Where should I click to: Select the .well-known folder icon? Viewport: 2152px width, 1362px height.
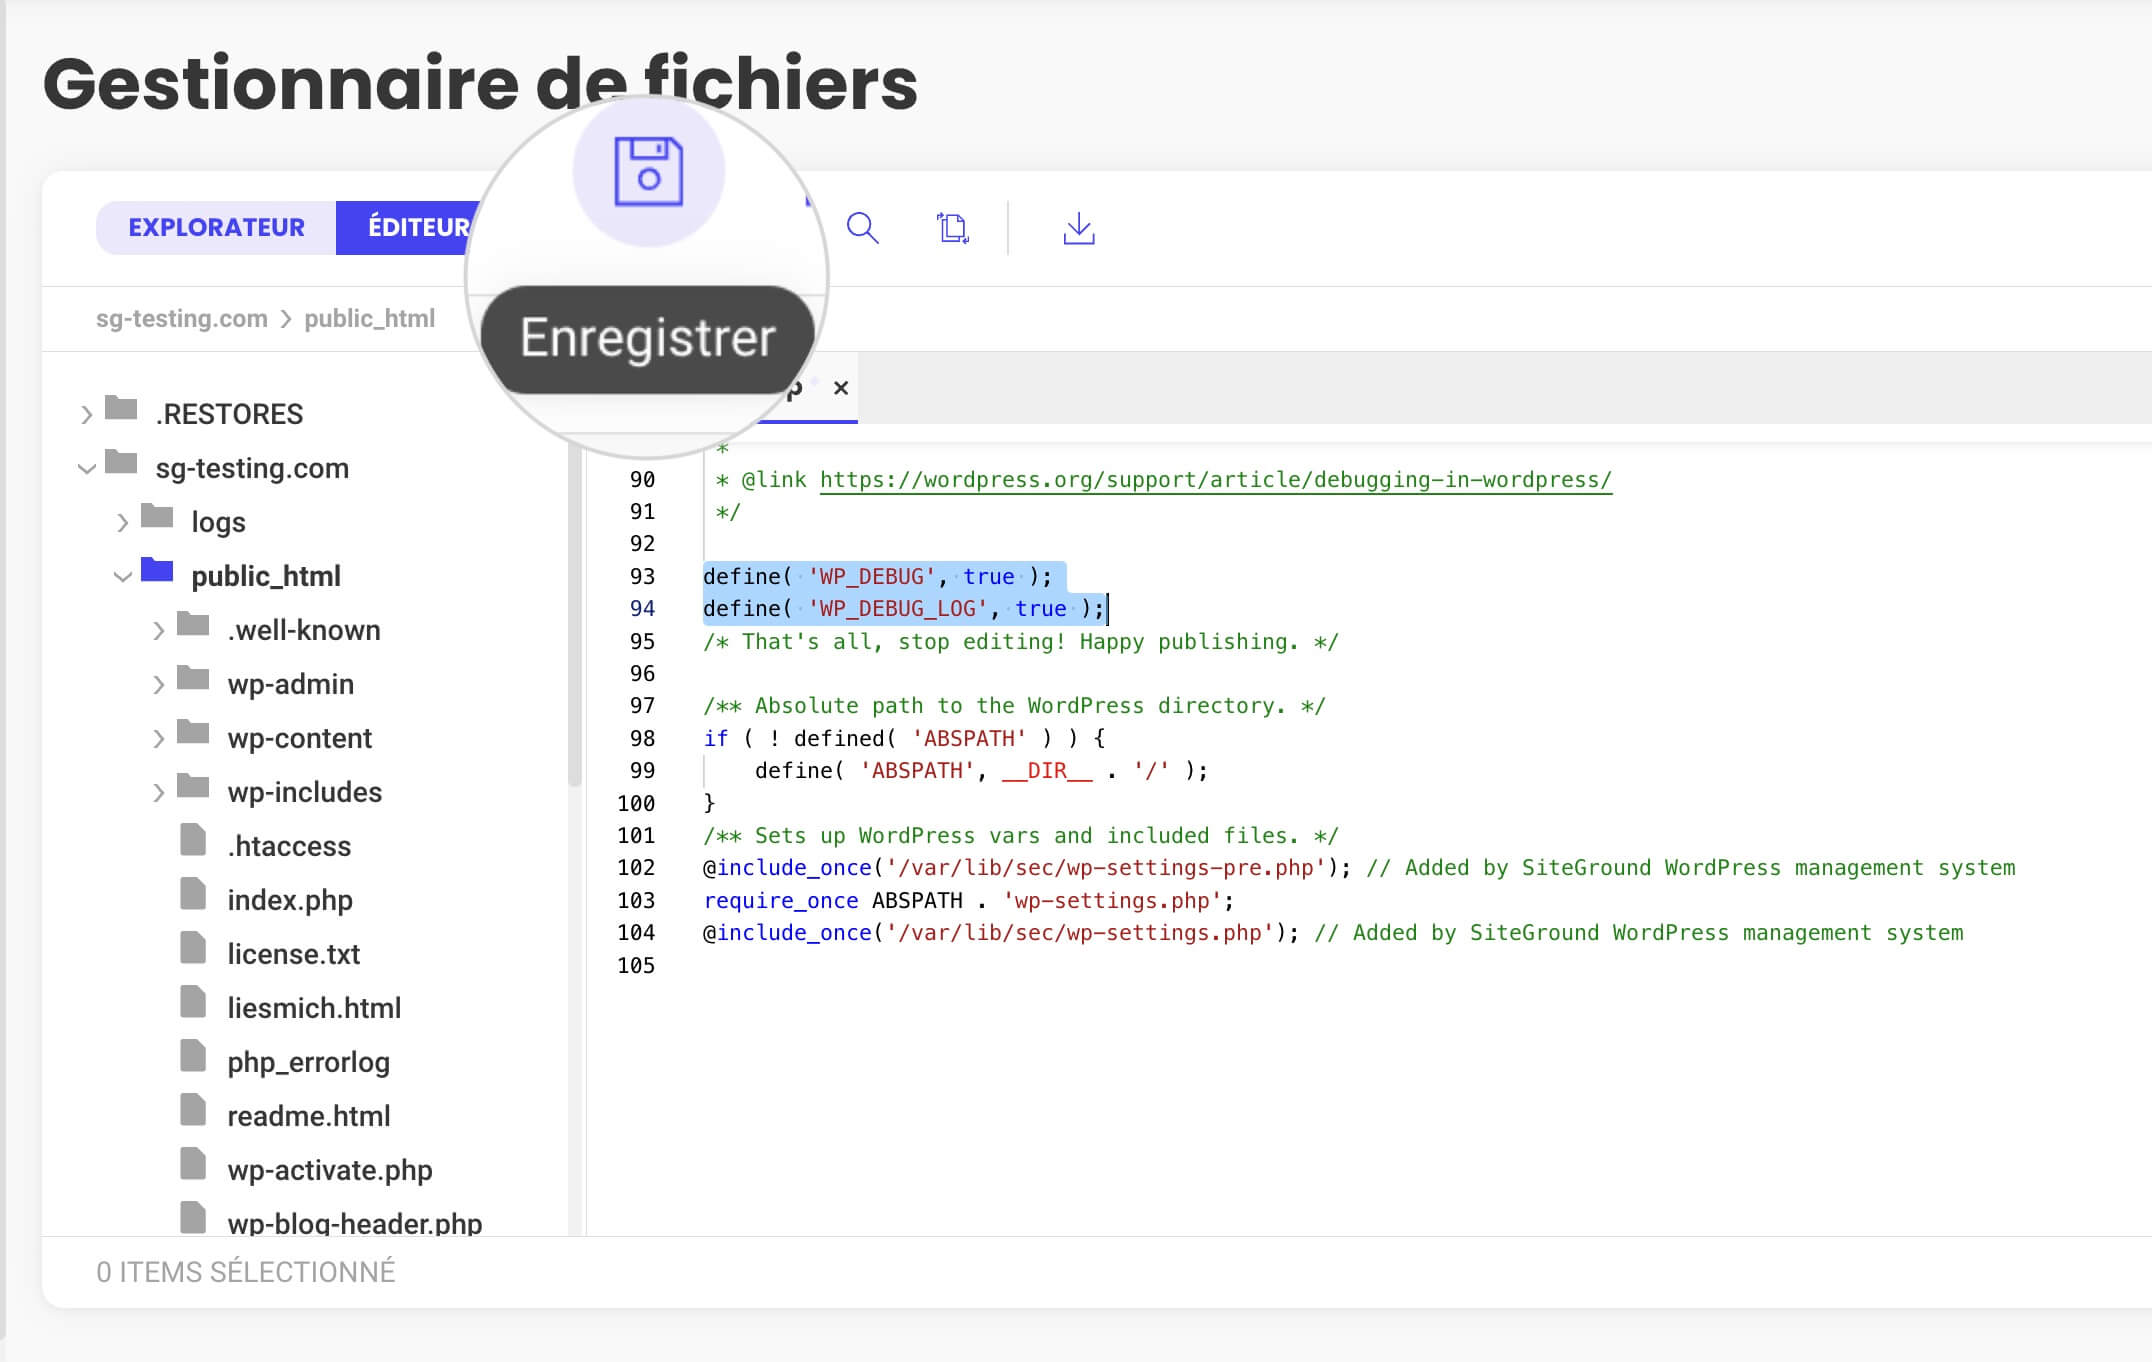[x=193, y=624]
